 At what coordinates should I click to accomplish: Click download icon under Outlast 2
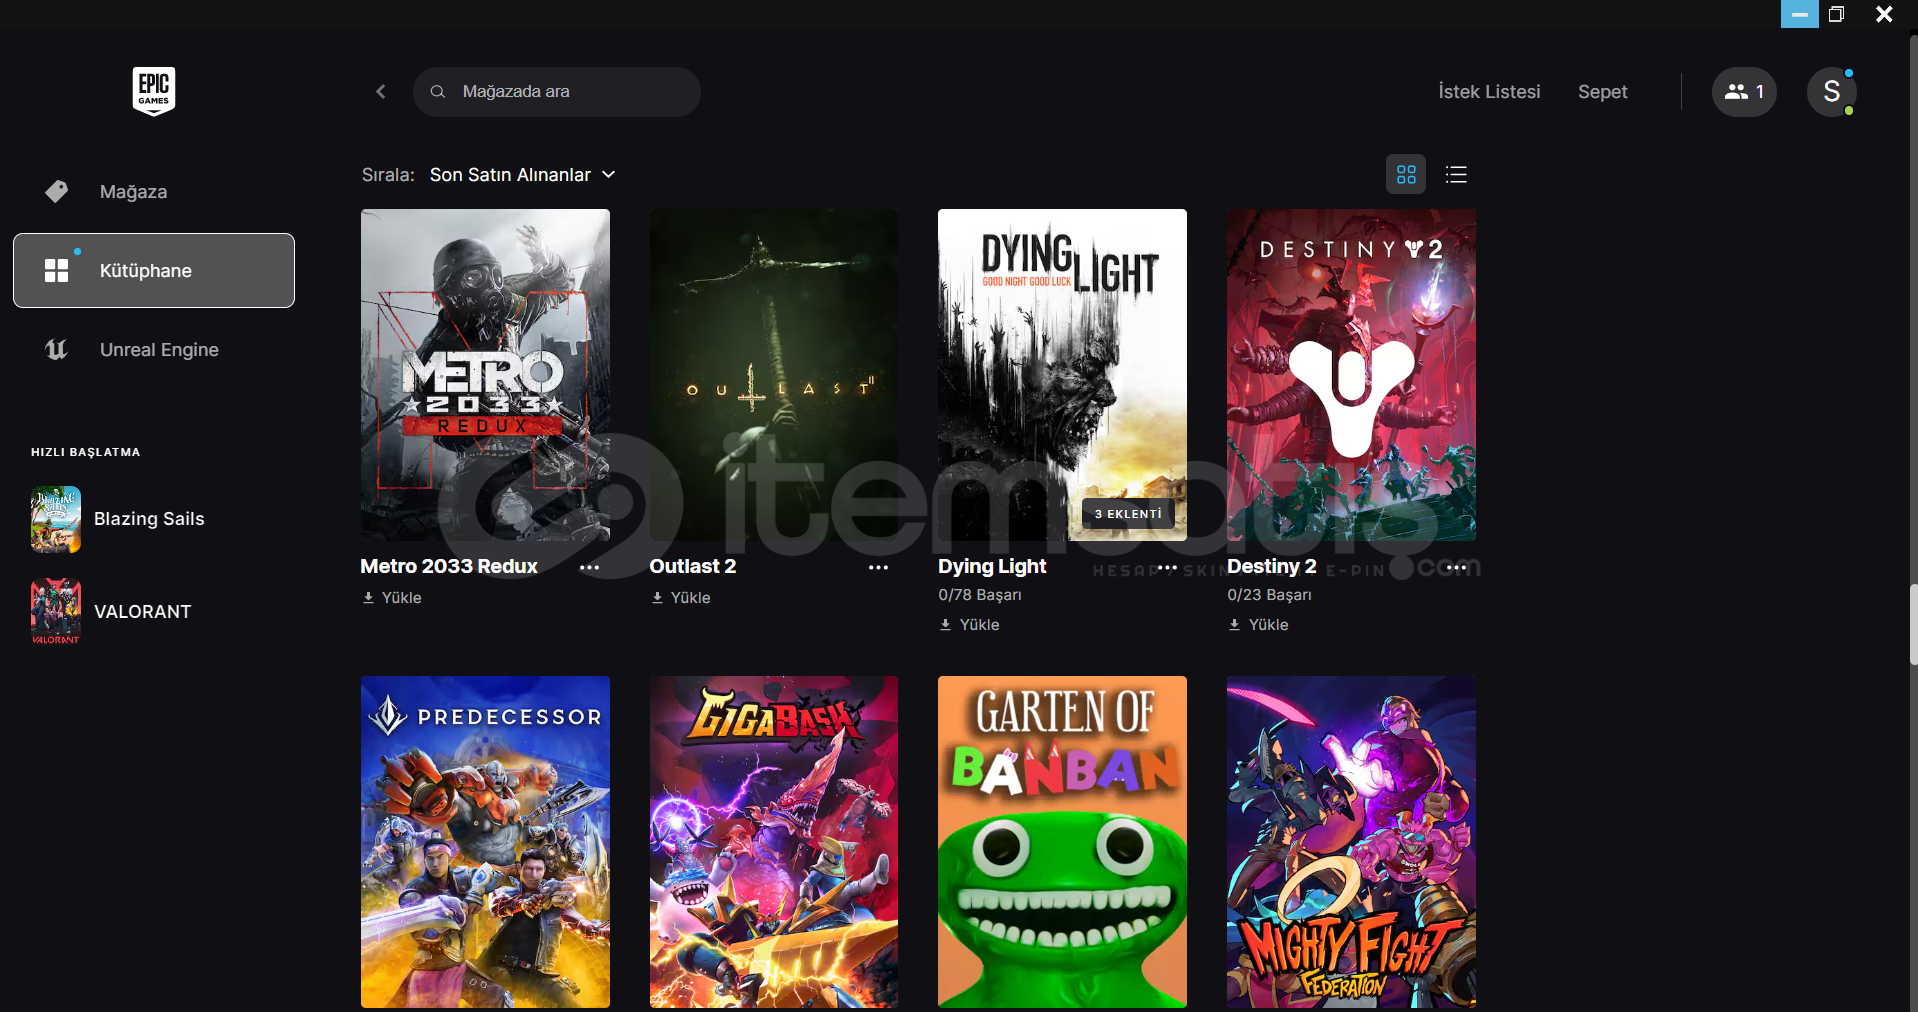(x=657, y=597)
